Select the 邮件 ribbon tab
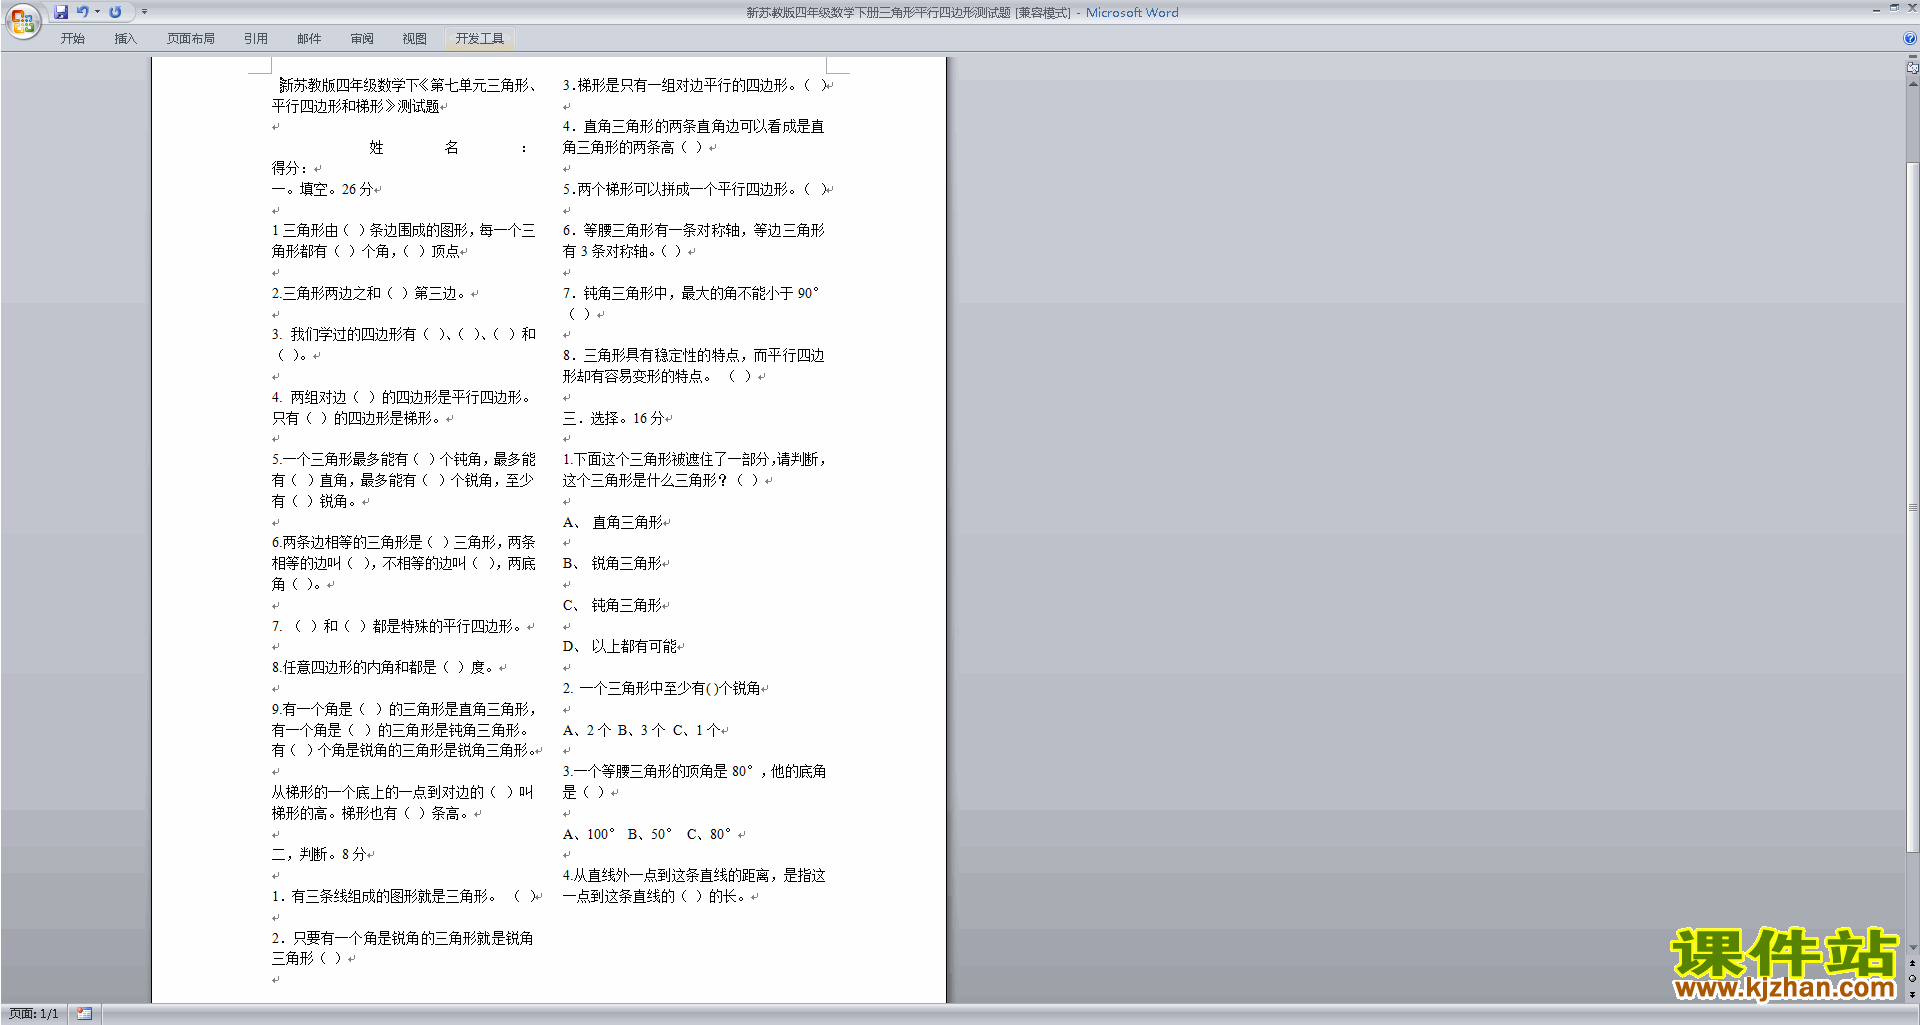The height and width of the screenshot is (1025, 1920). 309,39
